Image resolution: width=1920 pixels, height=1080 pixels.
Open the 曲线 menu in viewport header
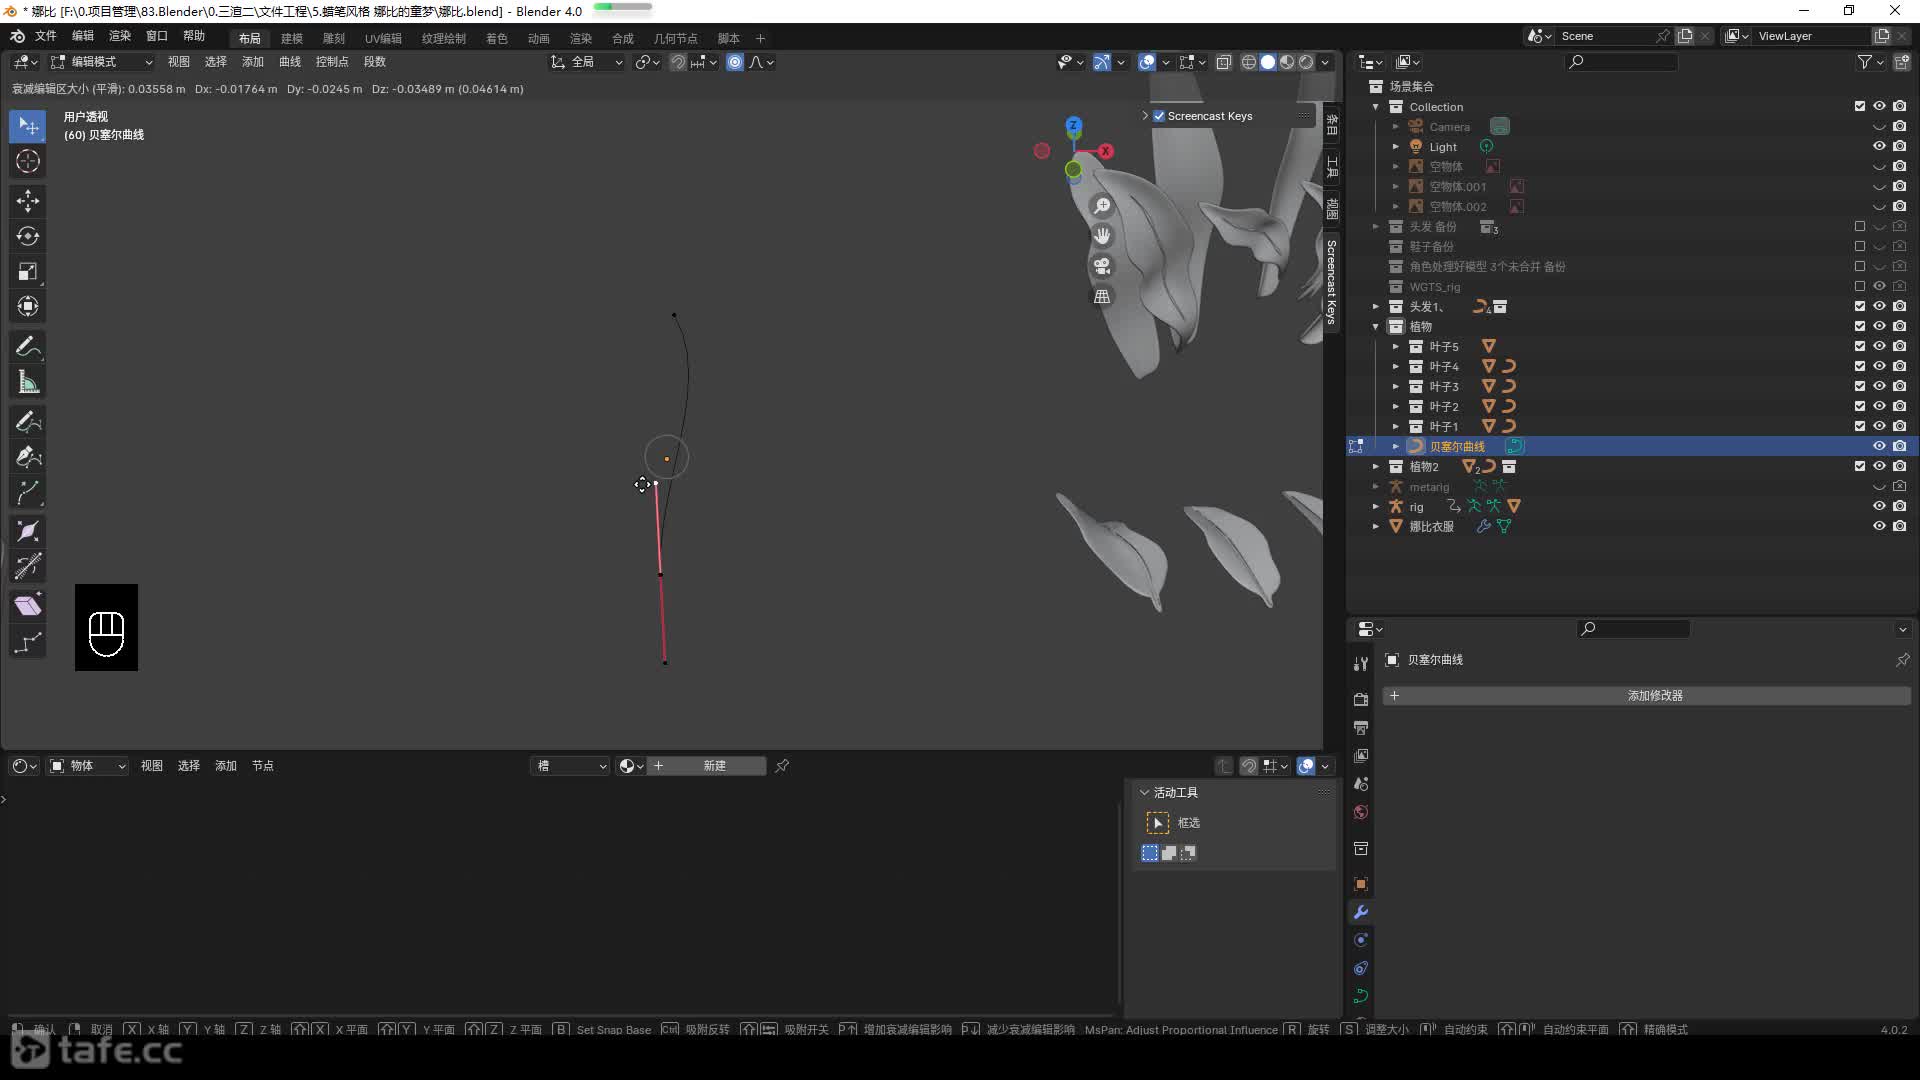290,62
